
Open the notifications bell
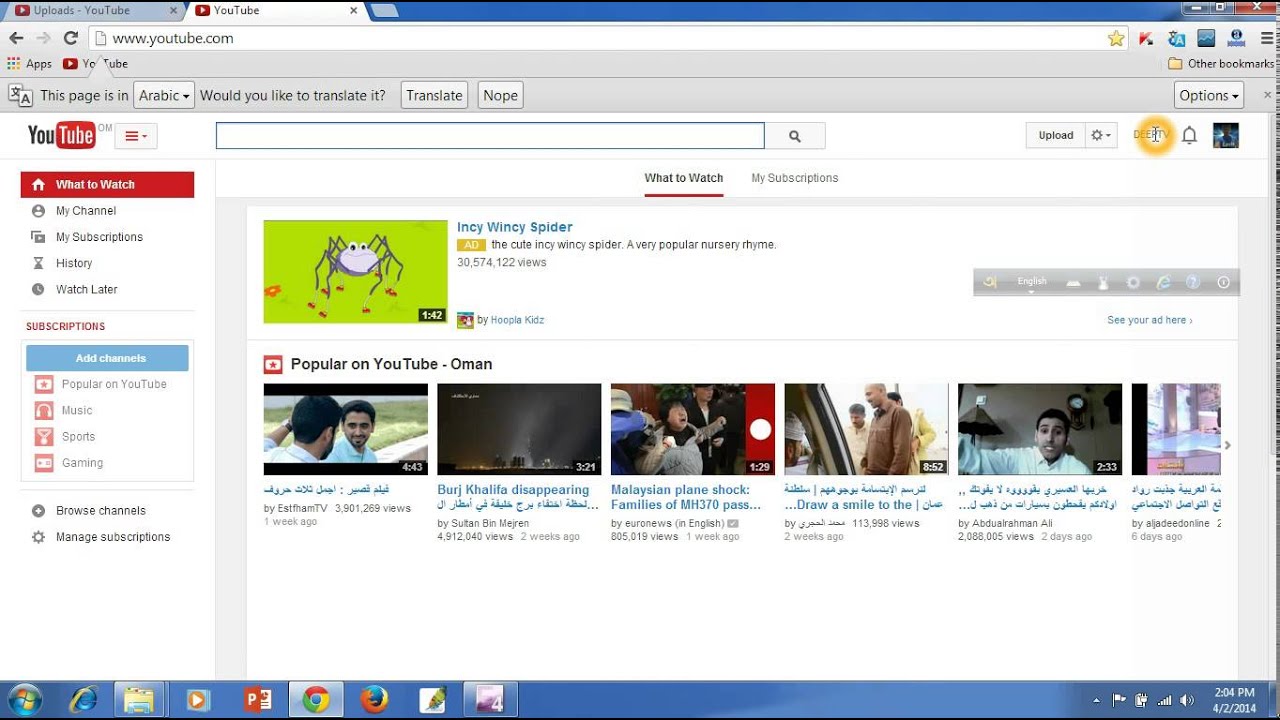pyautogui.click(x=1189, y=135)
